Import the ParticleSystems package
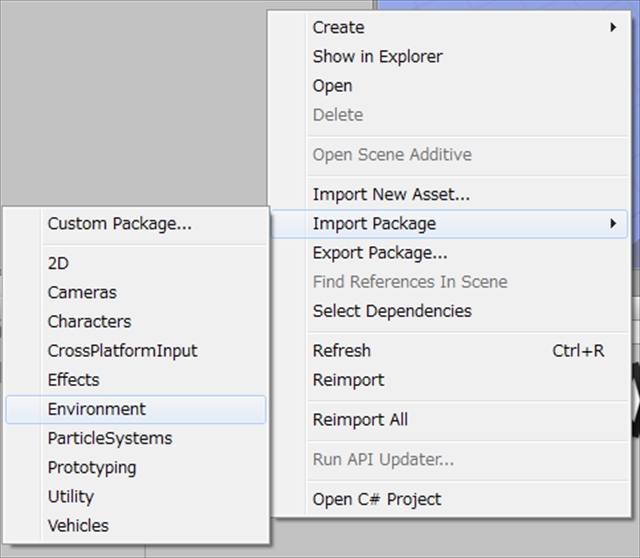Image resolution: width=640 pixels, height=558 pixels. pos(109,438)
